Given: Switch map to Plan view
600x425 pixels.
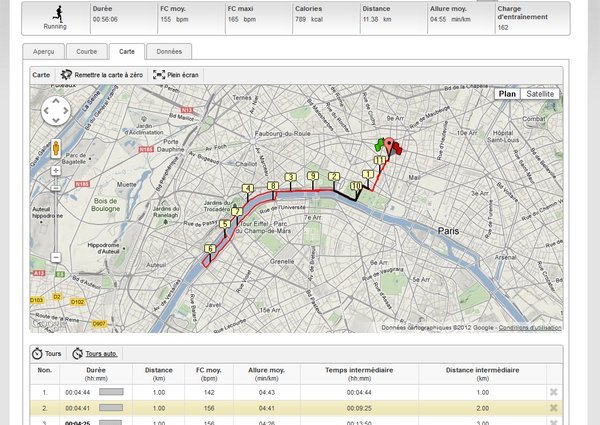Looking at the screenshot, I should [x=507, y=94].
